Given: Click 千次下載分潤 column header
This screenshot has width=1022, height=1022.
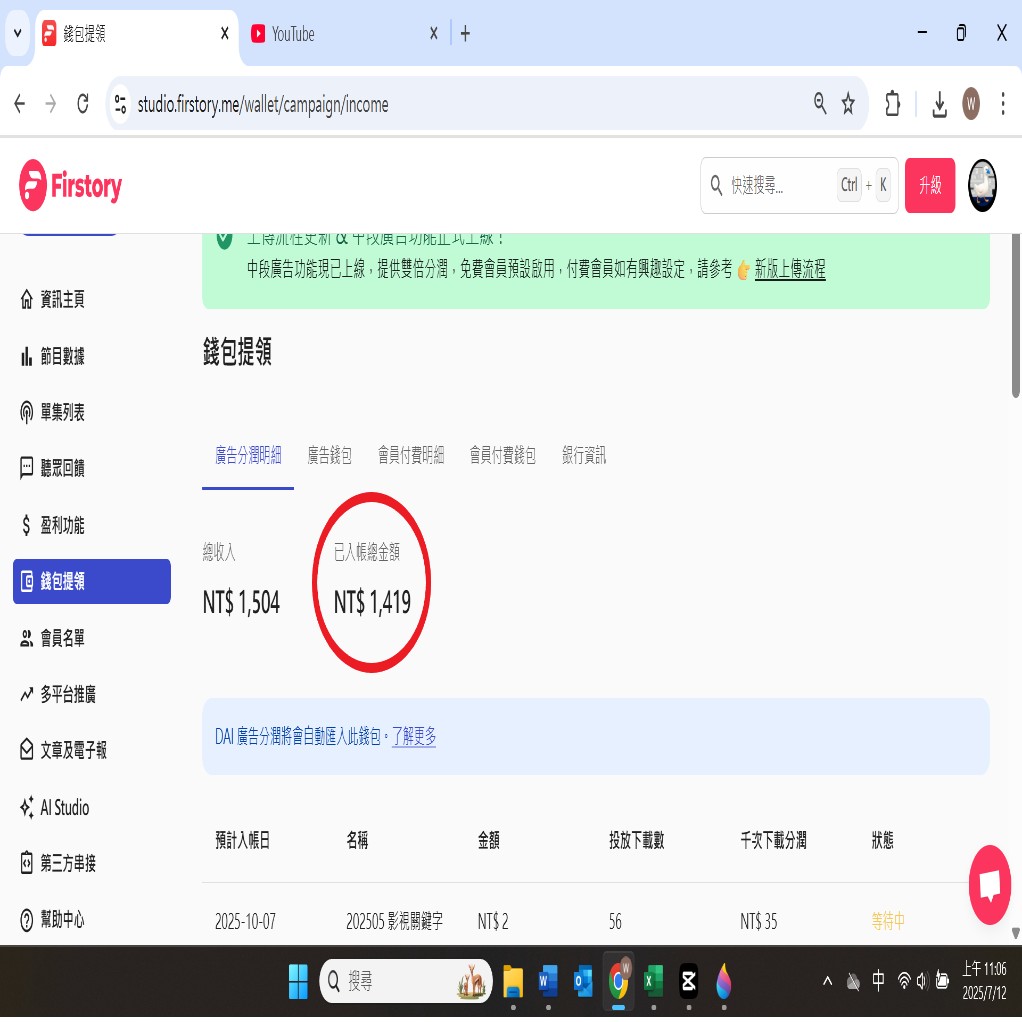Looking at the screenshot, I should [774, 840].
